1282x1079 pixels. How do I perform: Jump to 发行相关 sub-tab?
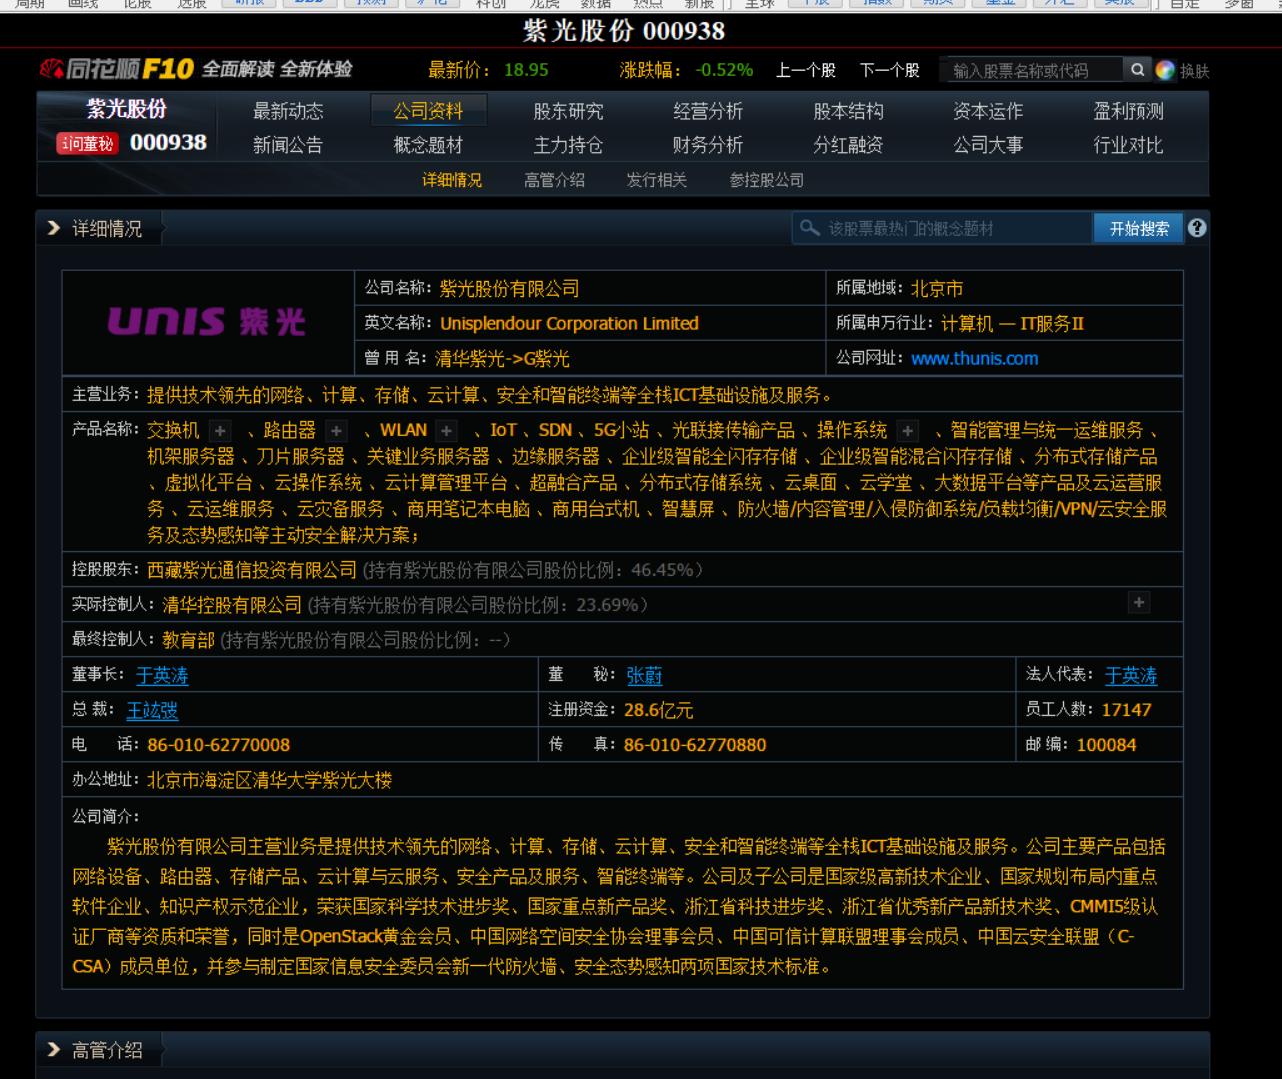657,180
